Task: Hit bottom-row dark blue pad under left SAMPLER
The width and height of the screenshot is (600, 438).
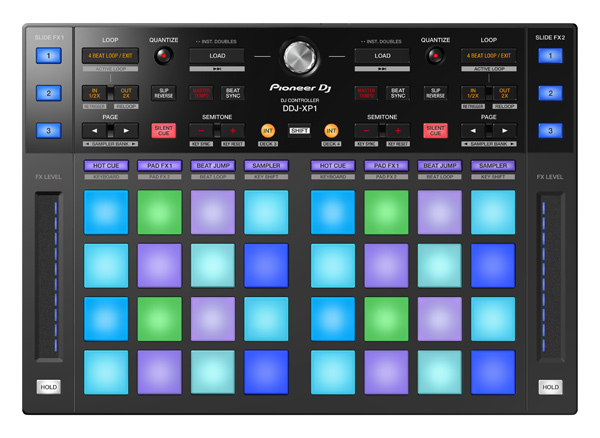Action: 266,372
